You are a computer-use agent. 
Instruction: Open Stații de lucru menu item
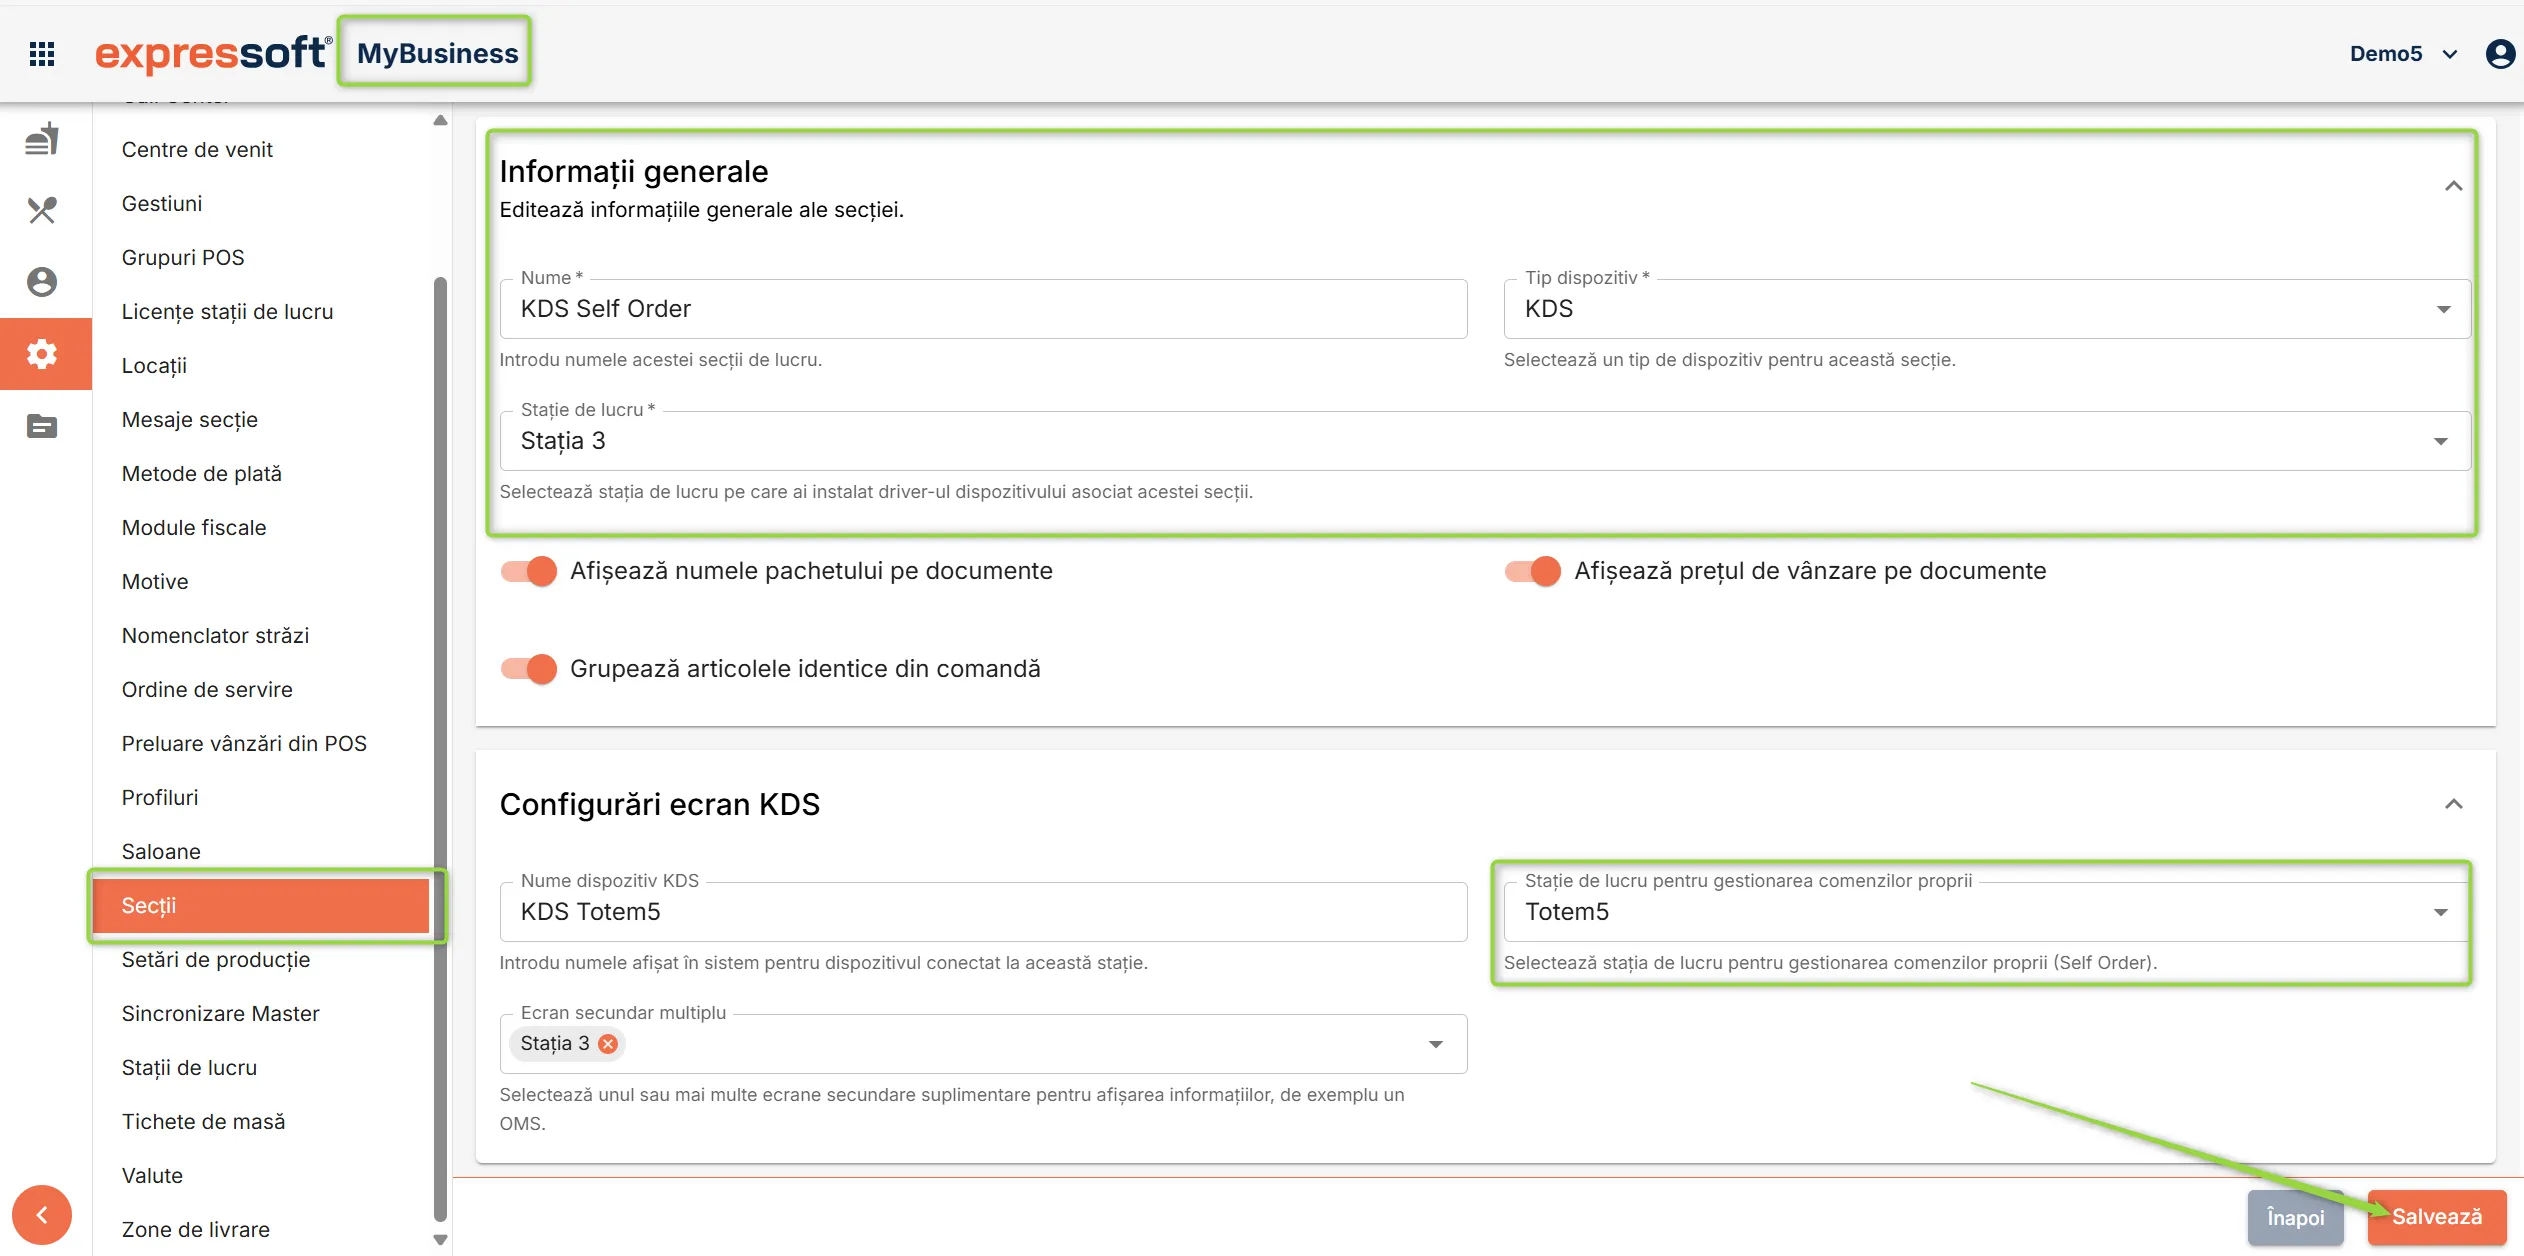point(189,1068)
